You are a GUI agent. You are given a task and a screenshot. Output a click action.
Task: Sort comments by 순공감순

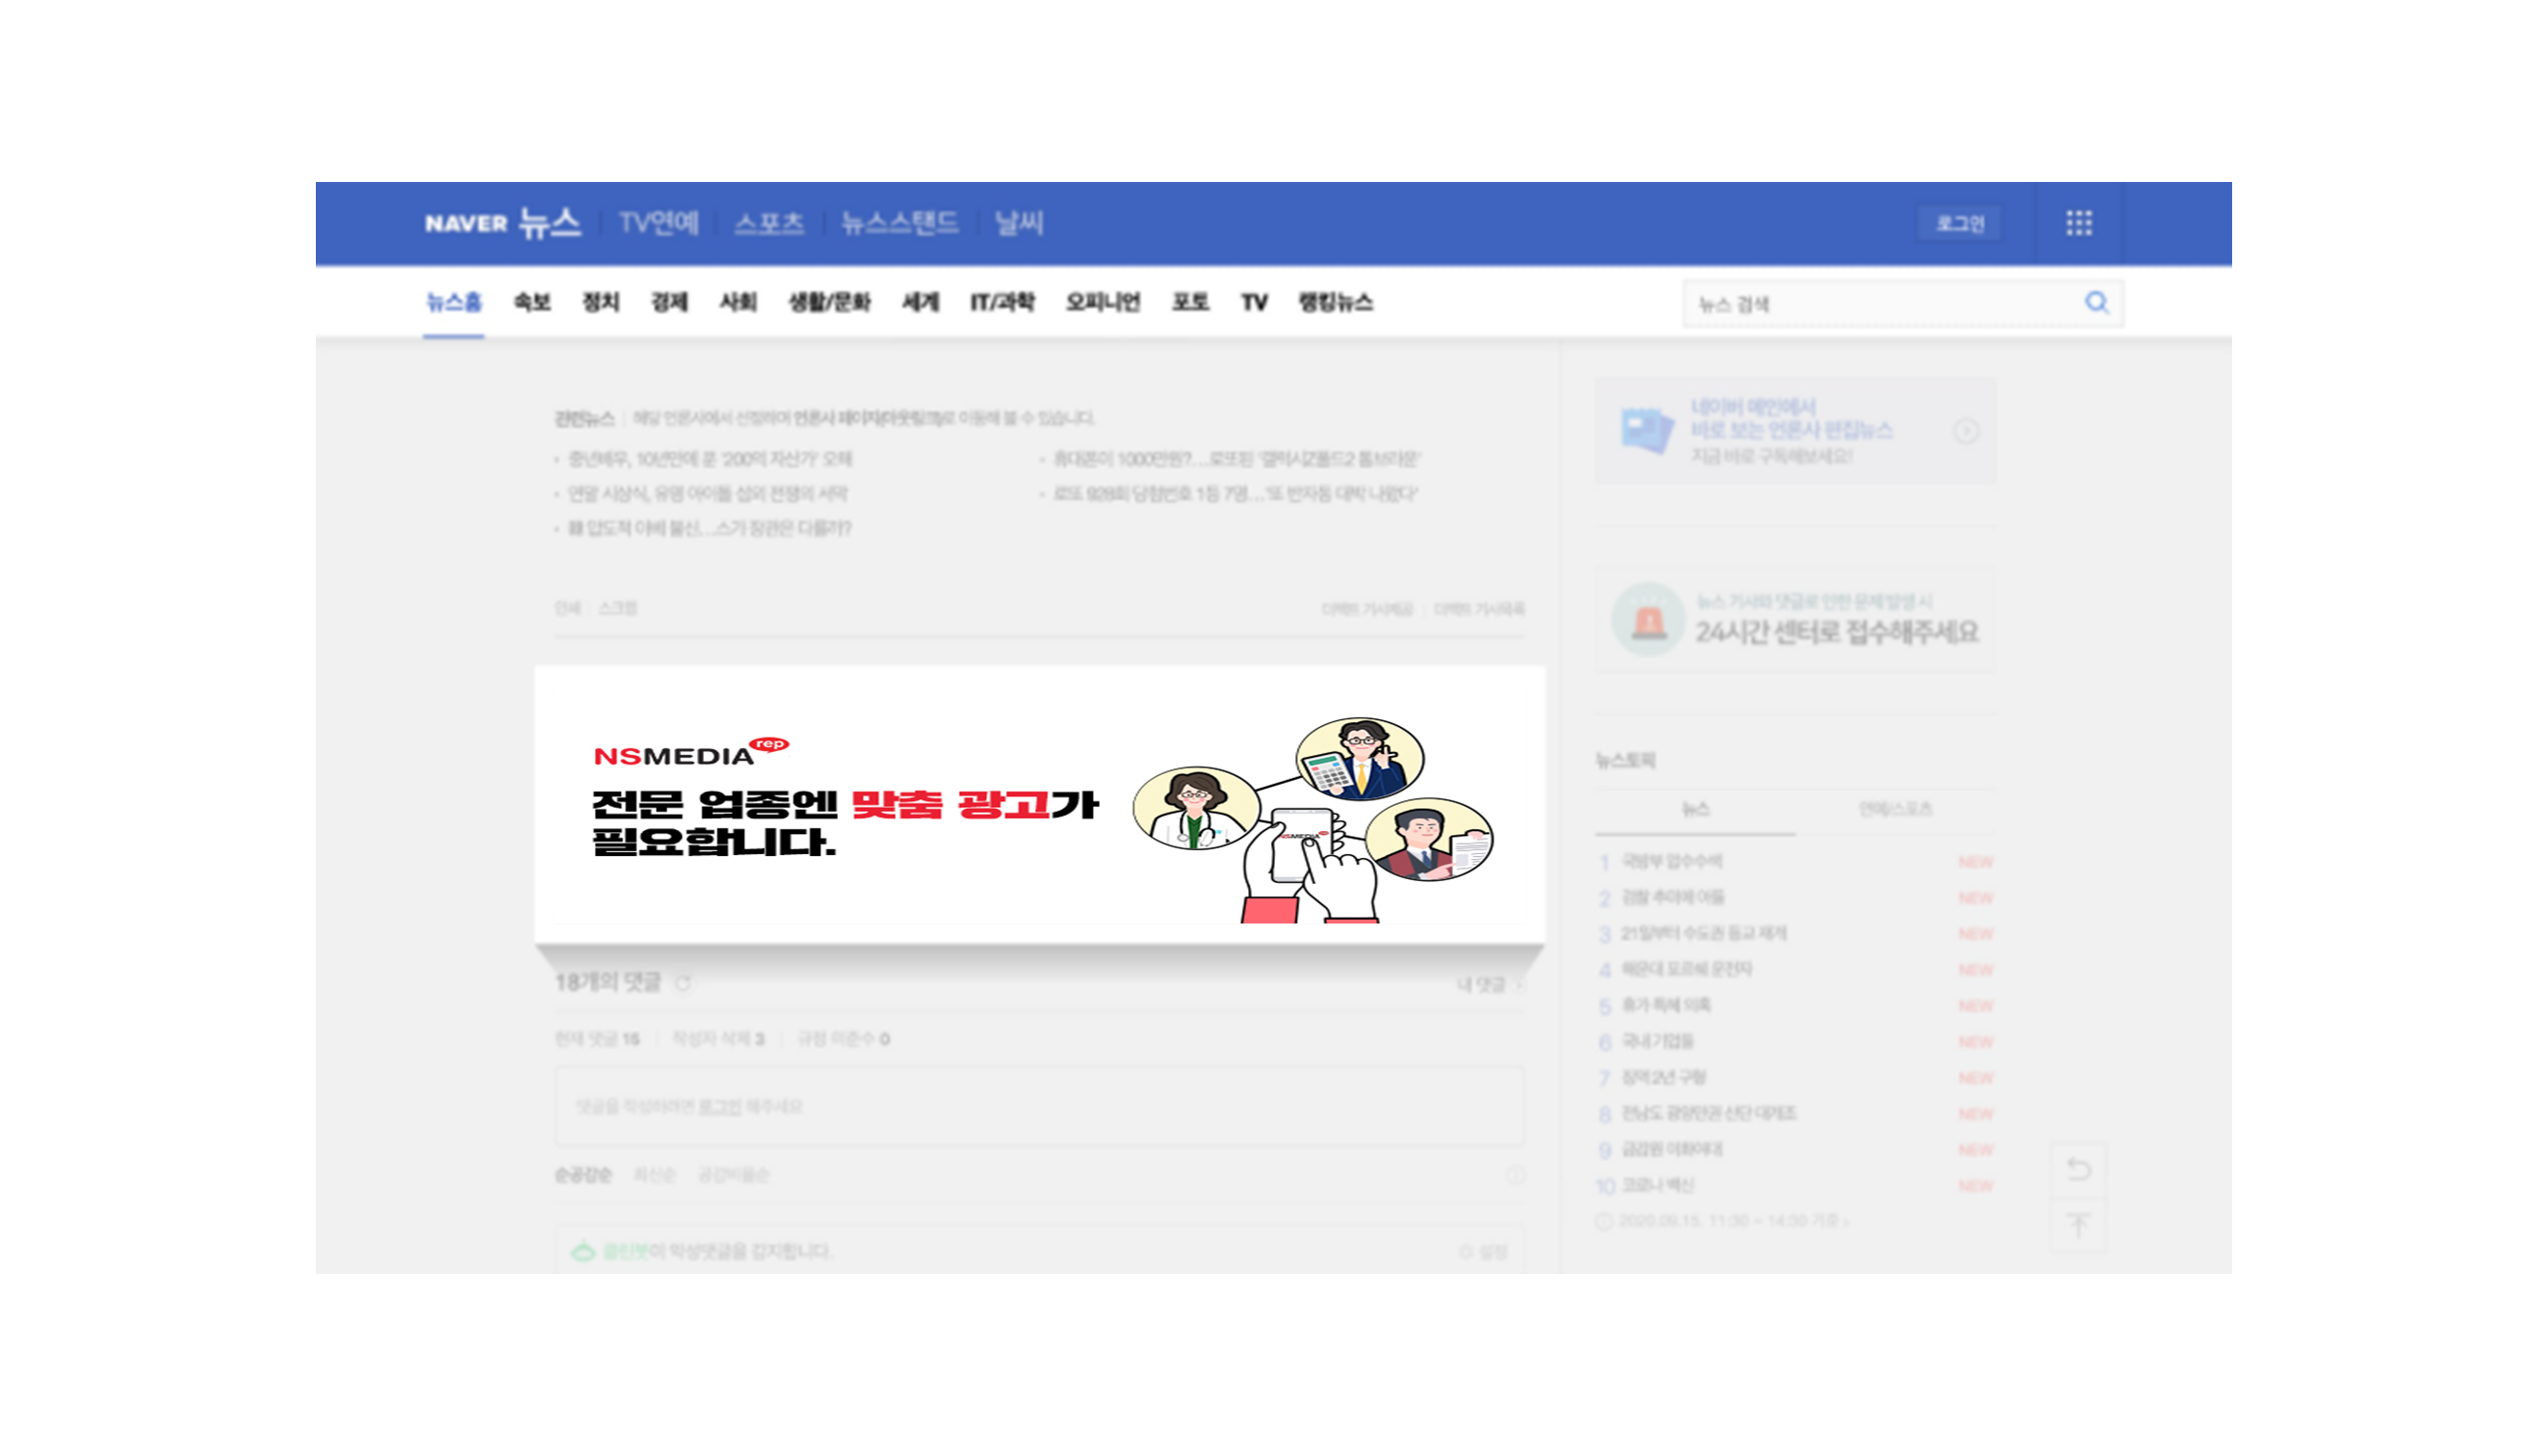point(583,1175)
